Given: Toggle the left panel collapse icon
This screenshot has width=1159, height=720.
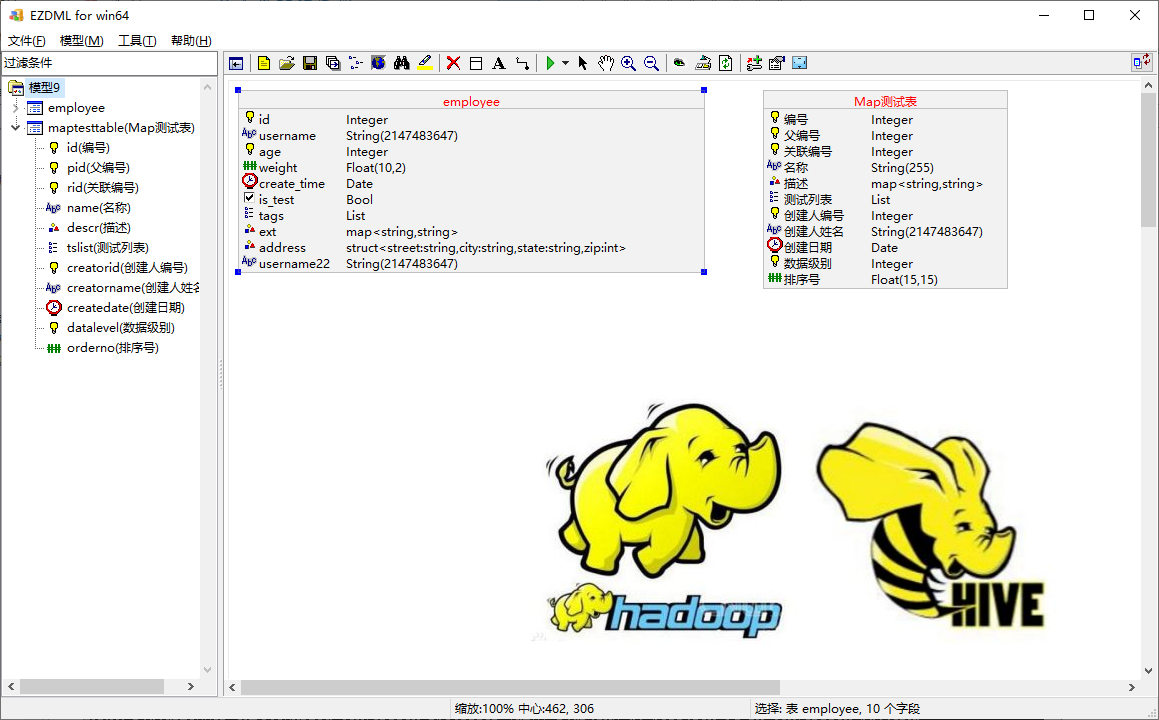Looking at the screenshot, I should click(236, 64).
